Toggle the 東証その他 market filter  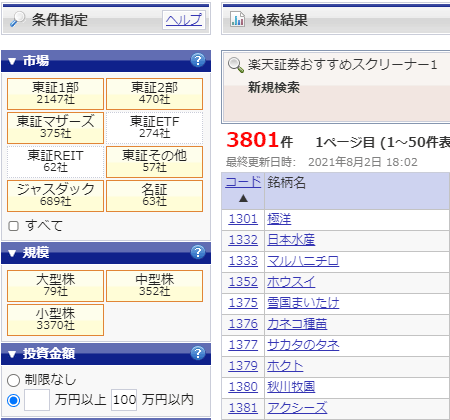[154, 162]
